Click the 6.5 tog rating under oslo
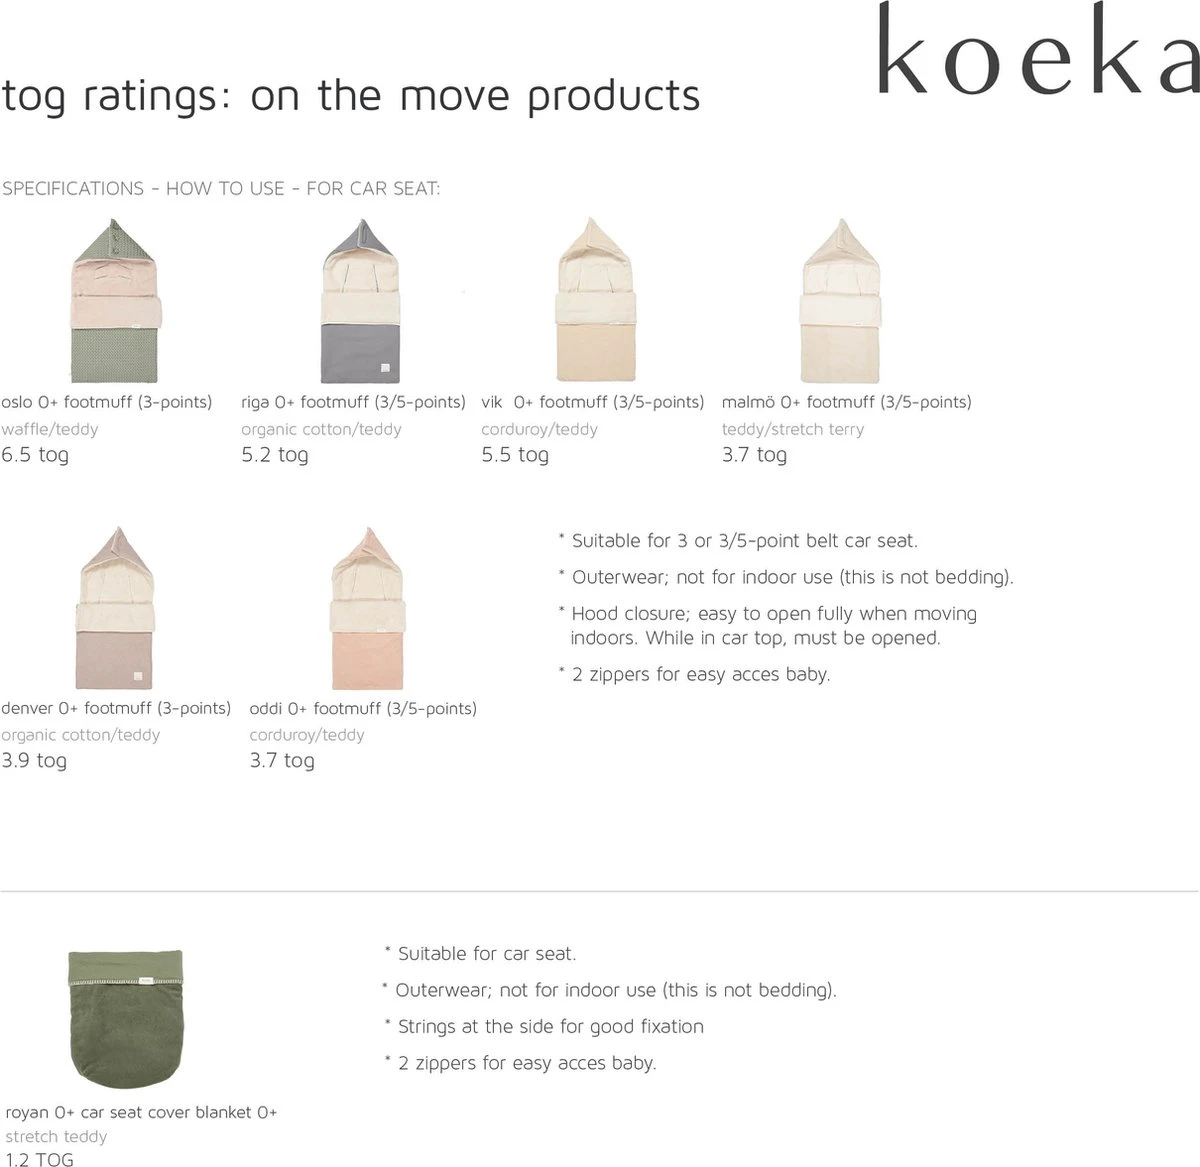Viewport: 1200px width, 1167px height. pos(35,455)
